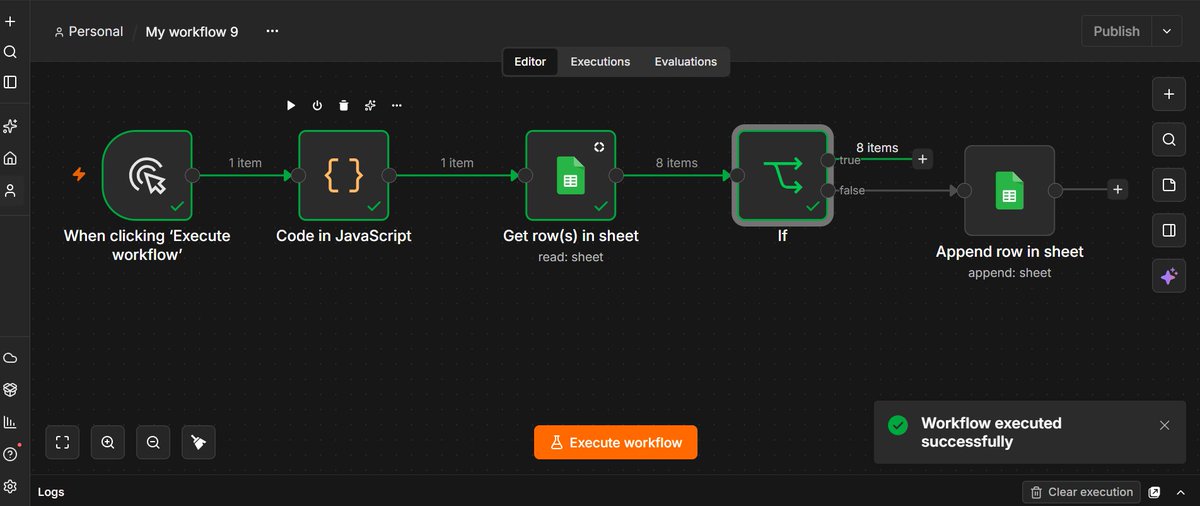Add a sticky note from right panel
Image resolution: width=1200 pixels, height=506 pixels.
click(1168, 185)
